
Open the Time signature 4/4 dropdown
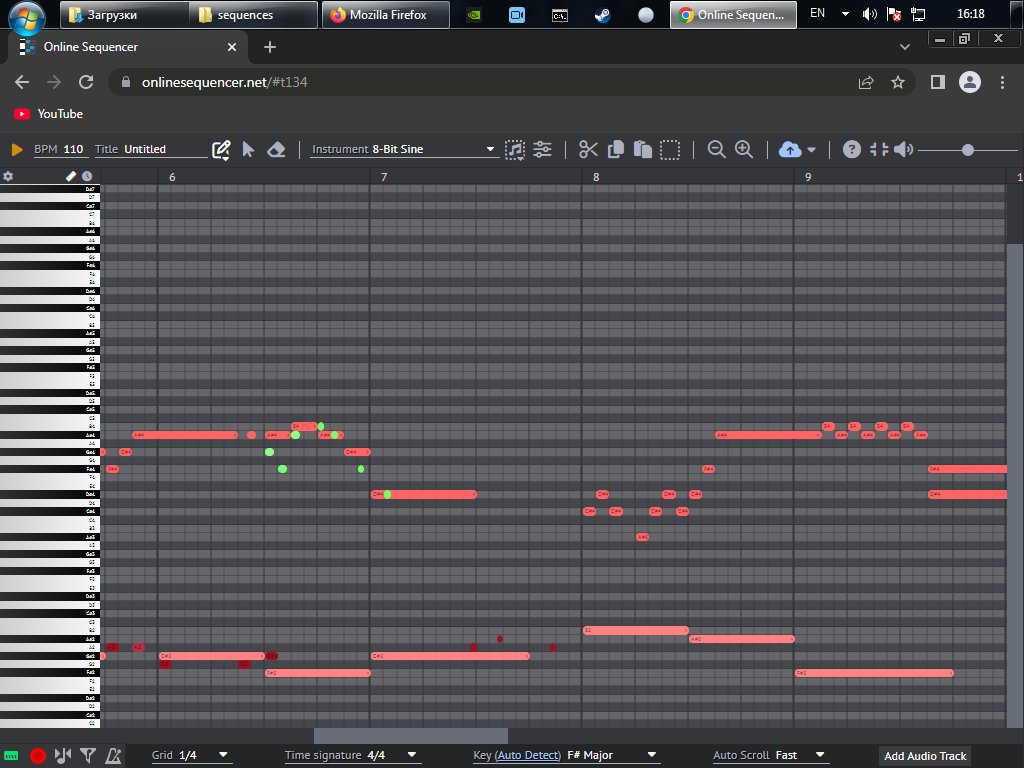351,756
